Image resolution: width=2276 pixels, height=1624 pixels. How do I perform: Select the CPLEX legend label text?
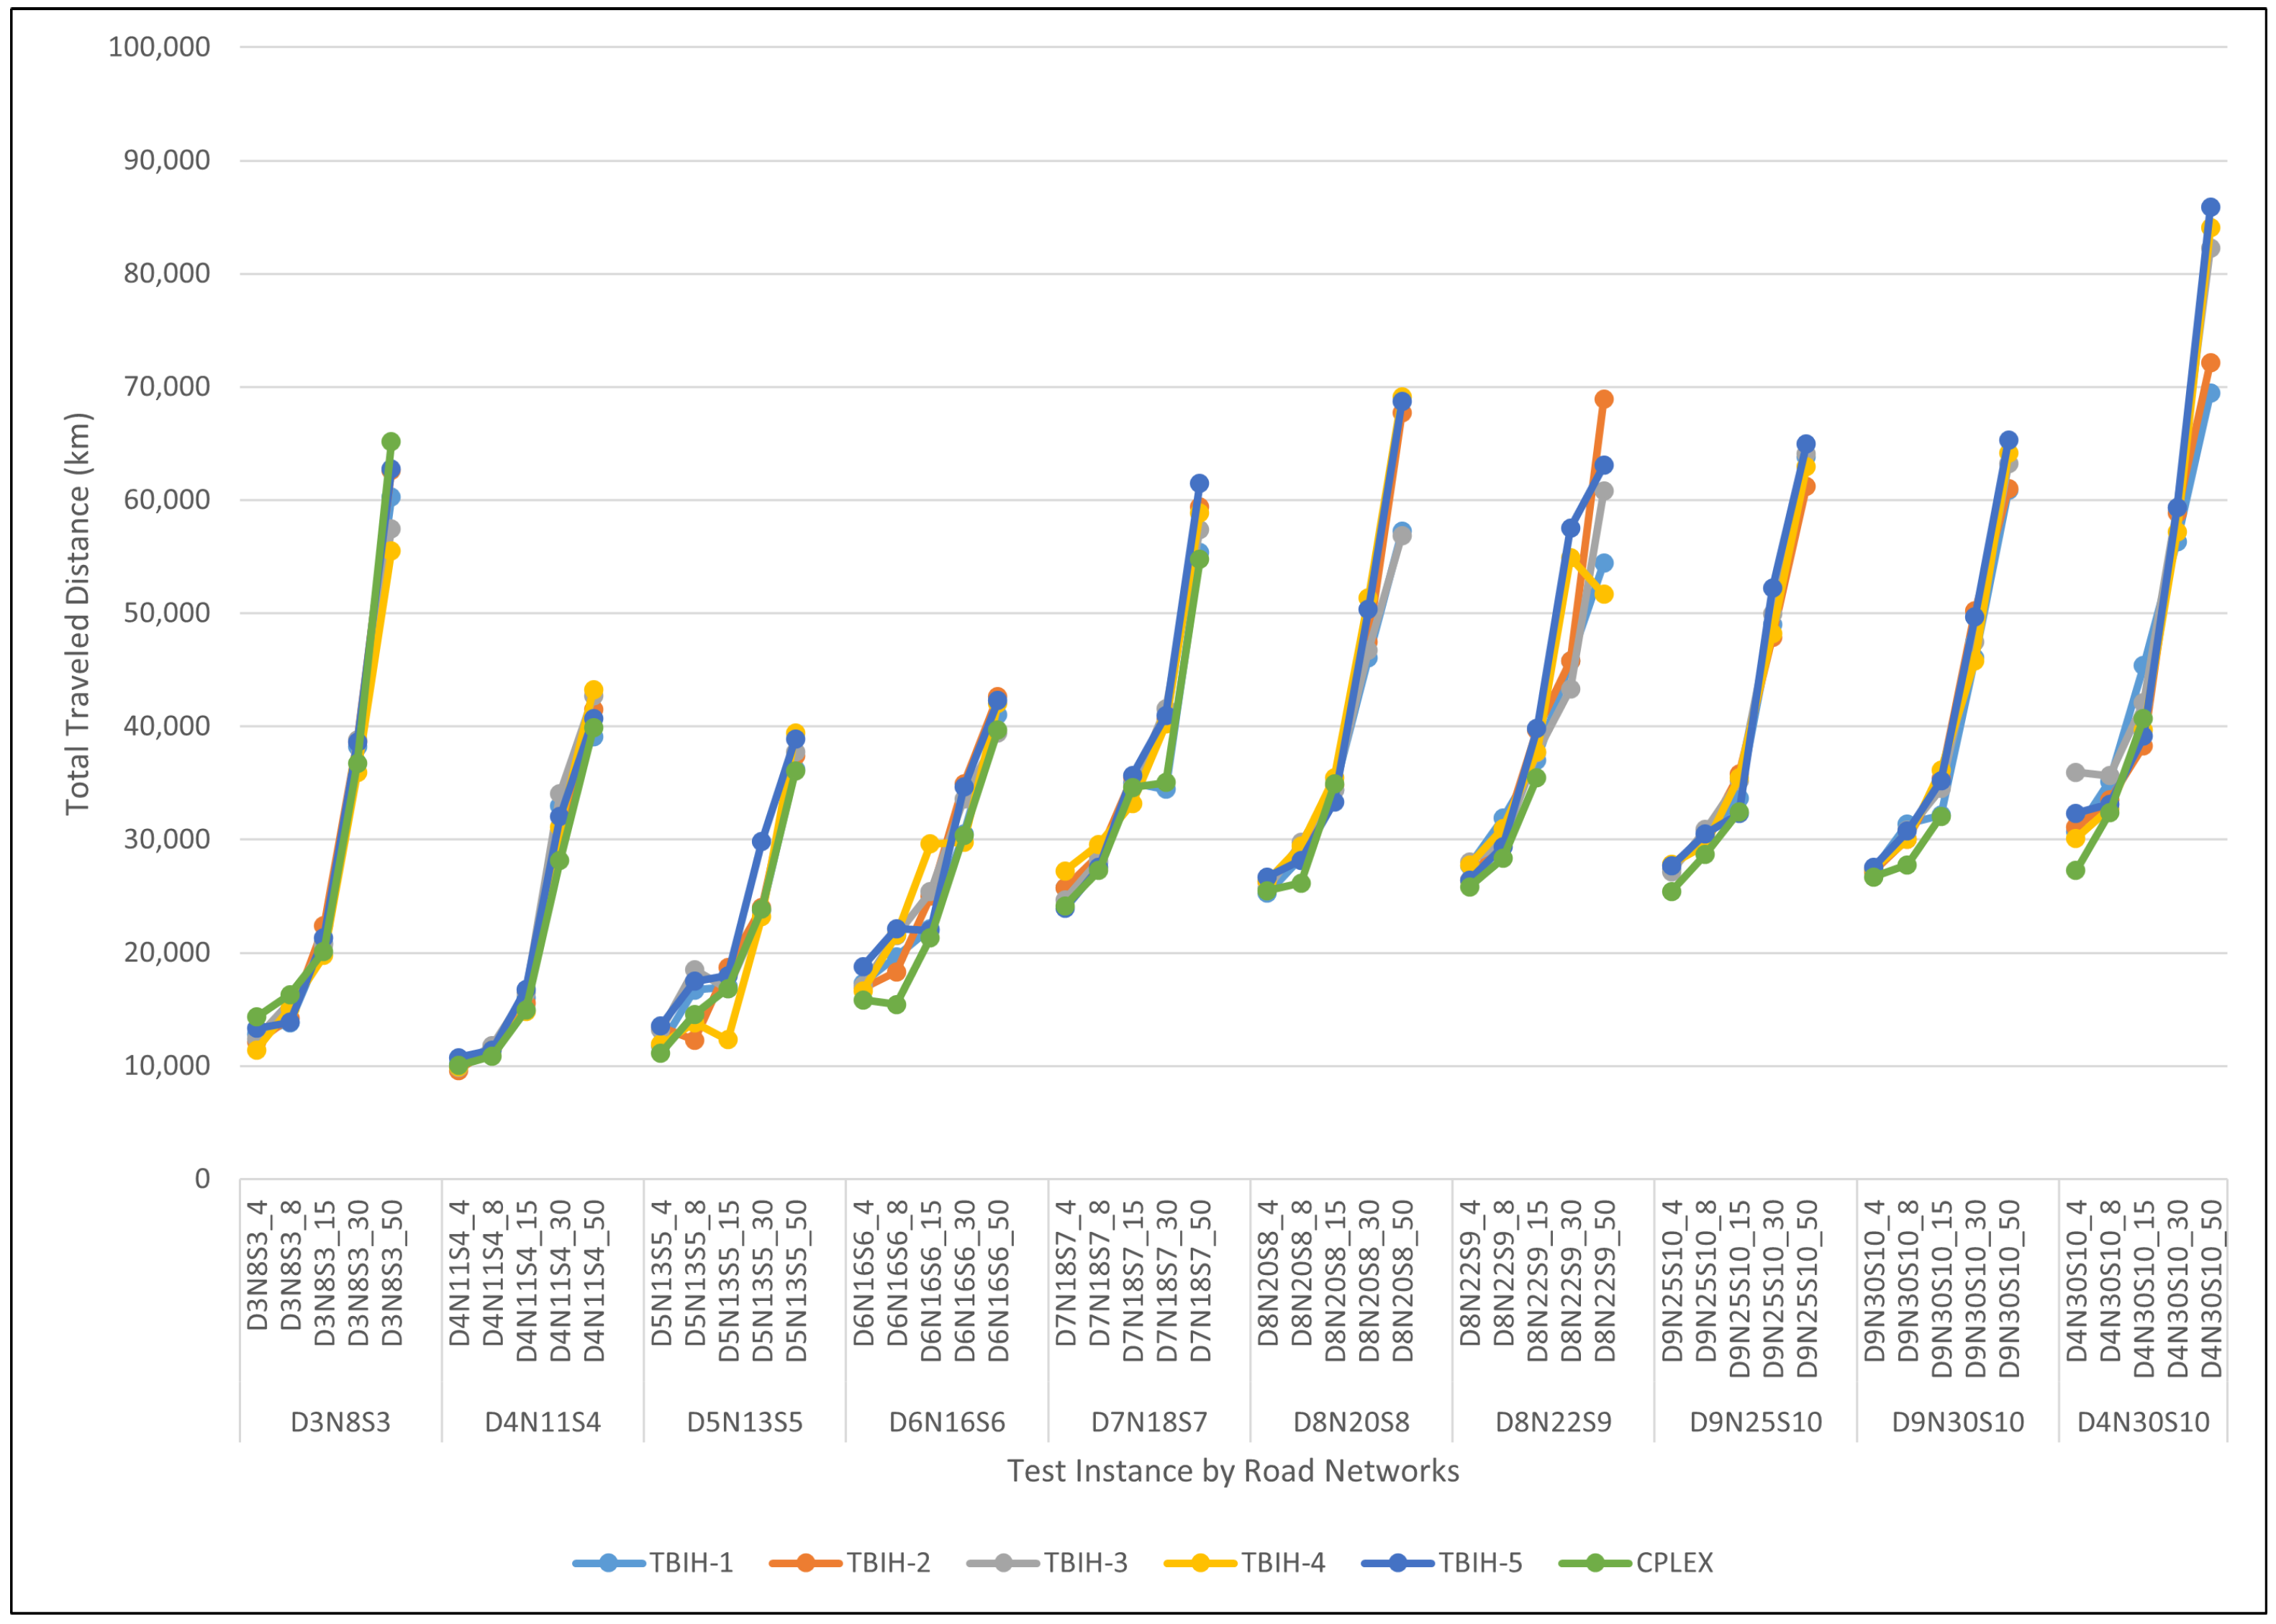pos(1674,1562)
